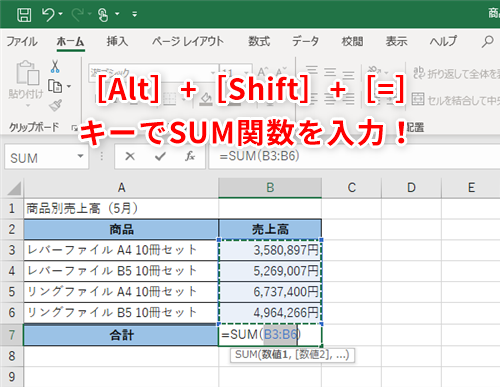Click the Save icon in the title bar
Image resolution: width=500 pixels, height=387 pixels.
pos(24,15)
